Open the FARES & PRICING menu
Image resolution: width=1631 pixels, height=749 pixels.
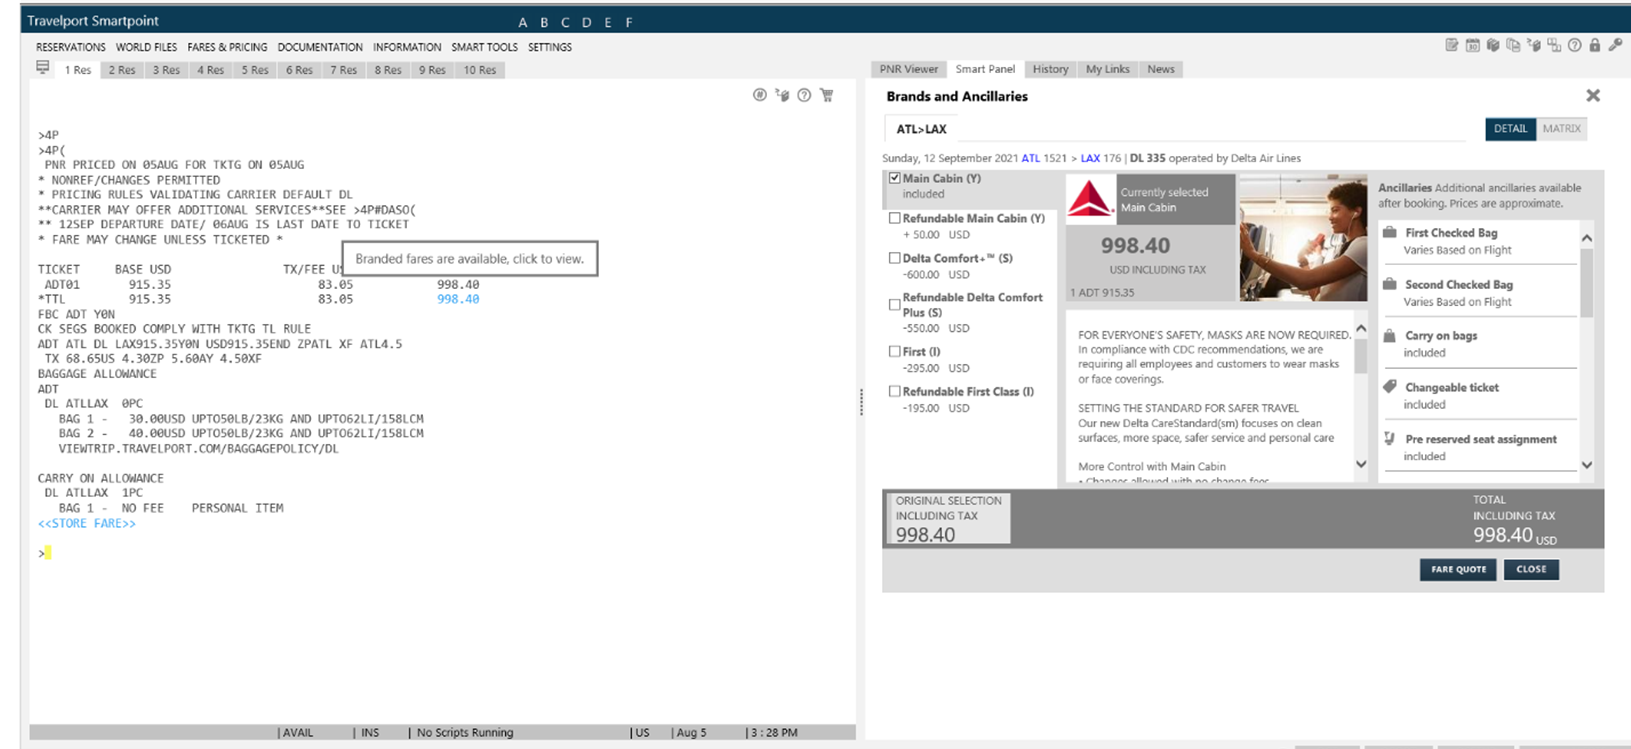[227, 47]
